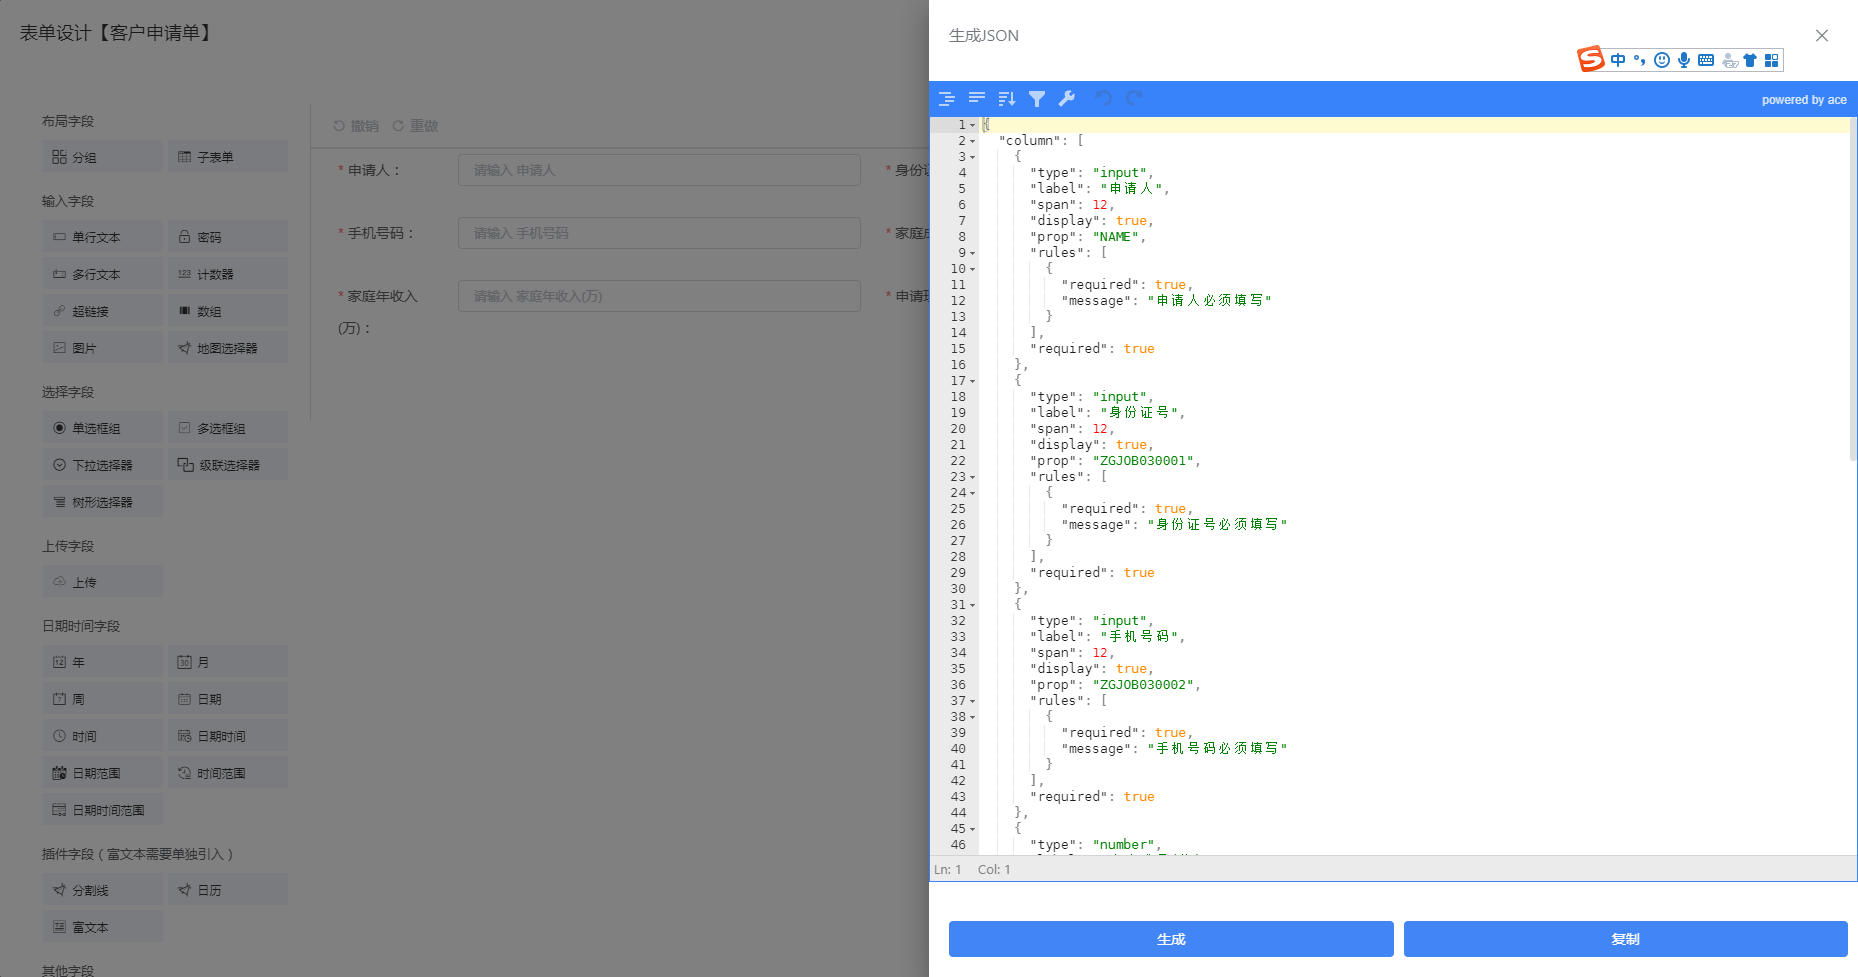Viewport: 1858px width, 977px height.
Task: Toggle punctuation mode in Sogou IME bar
Action: click(1640, 60)
